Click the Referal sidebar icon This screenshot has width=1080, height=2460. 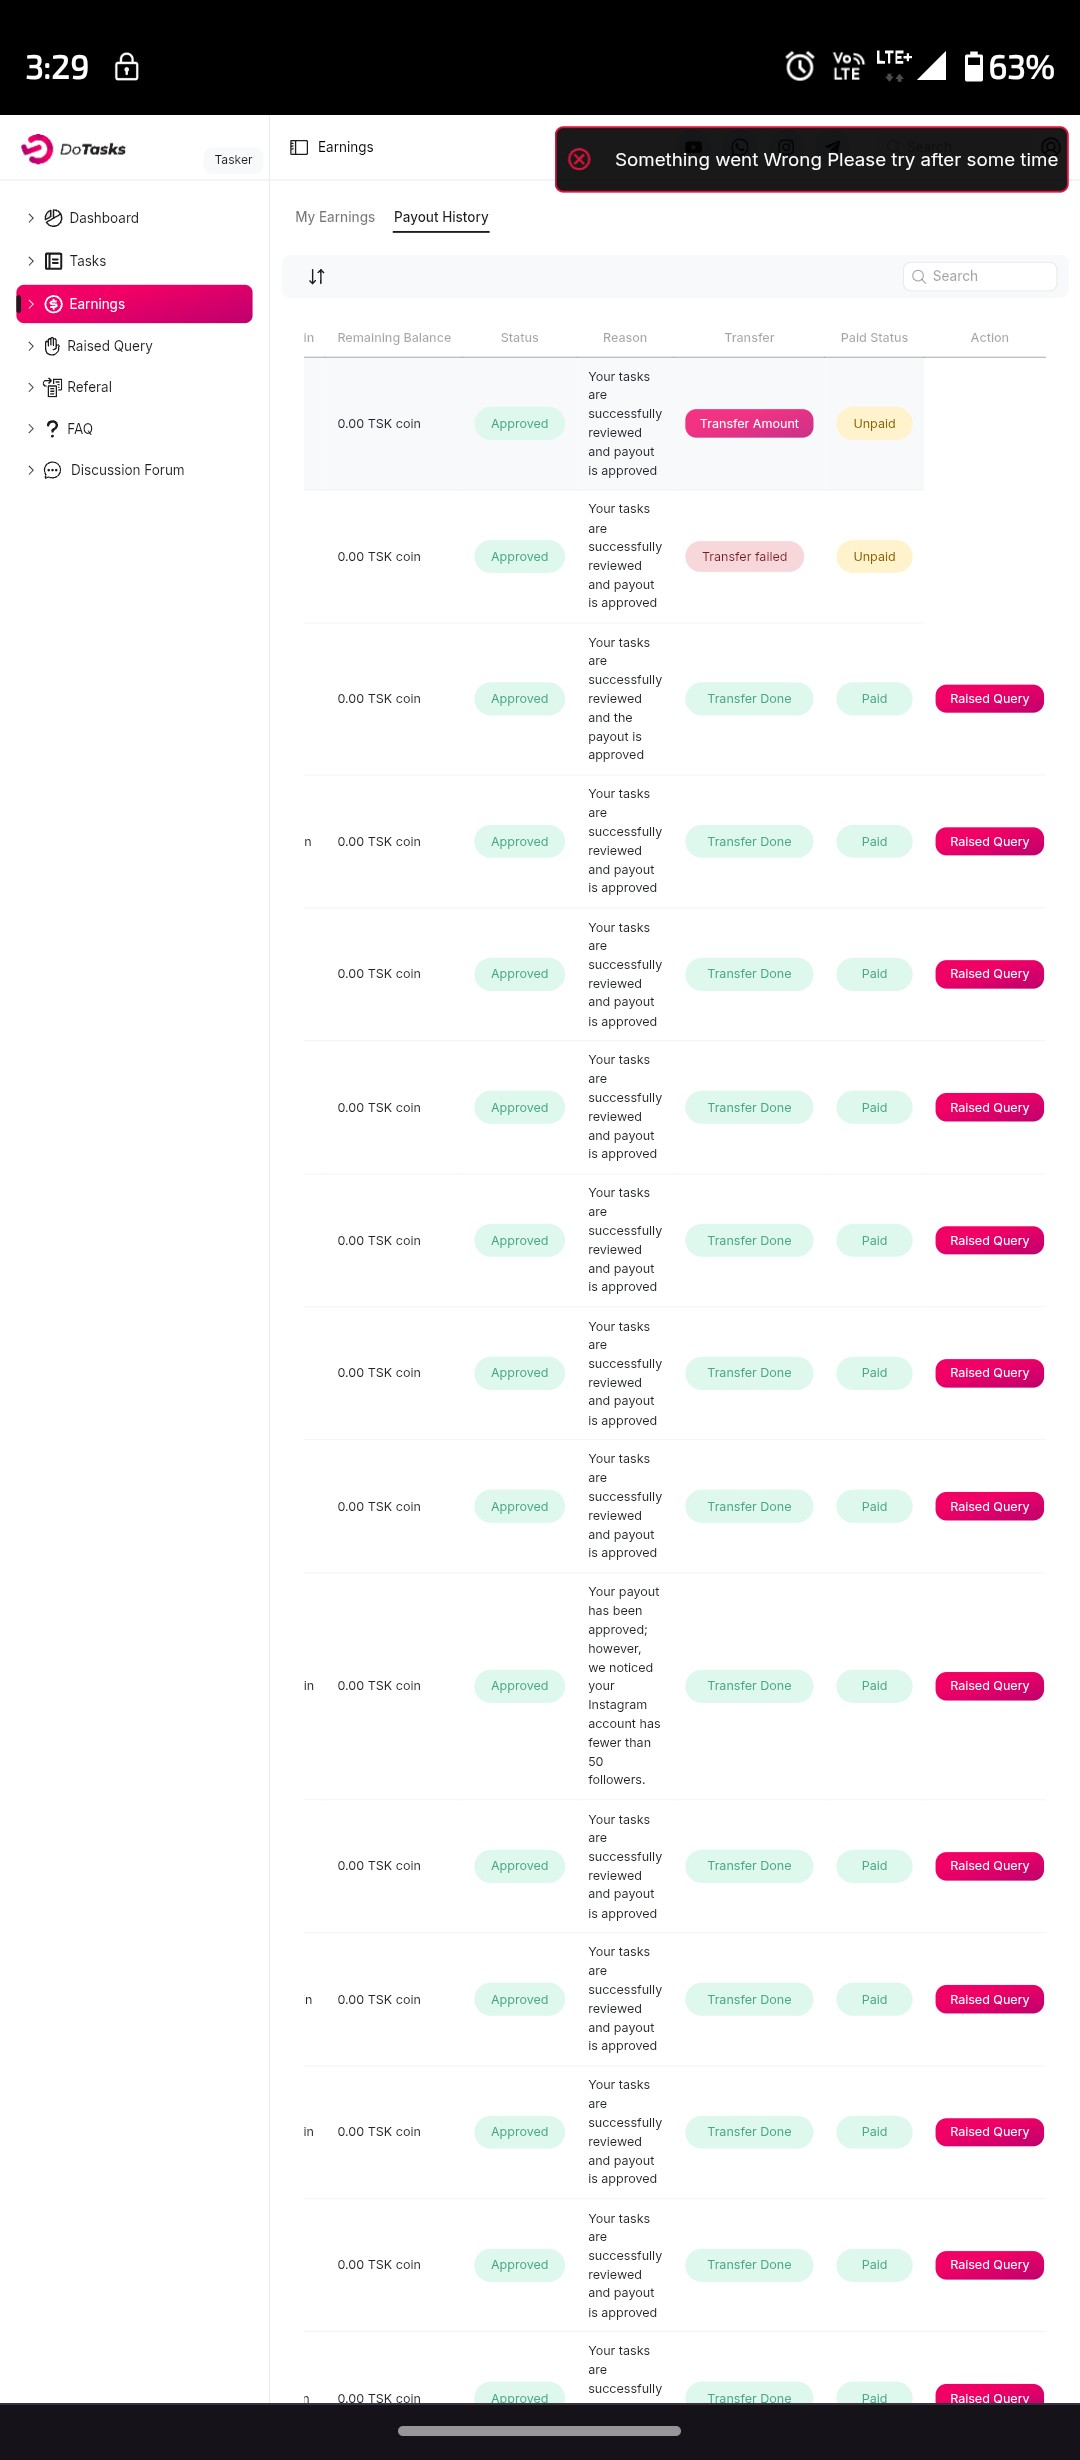click(x=52, y=387)
